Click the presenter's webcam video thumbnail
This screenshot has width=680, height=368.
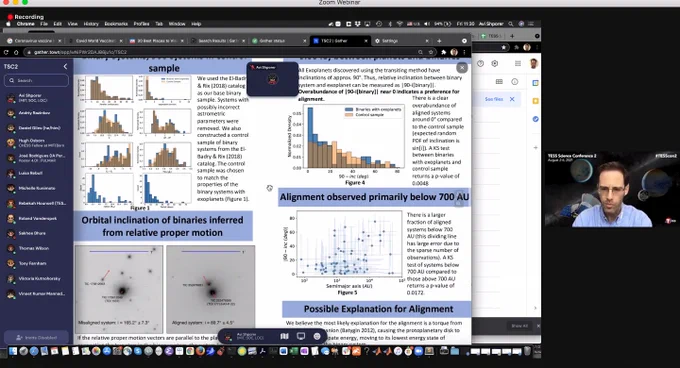click(611, 189)
